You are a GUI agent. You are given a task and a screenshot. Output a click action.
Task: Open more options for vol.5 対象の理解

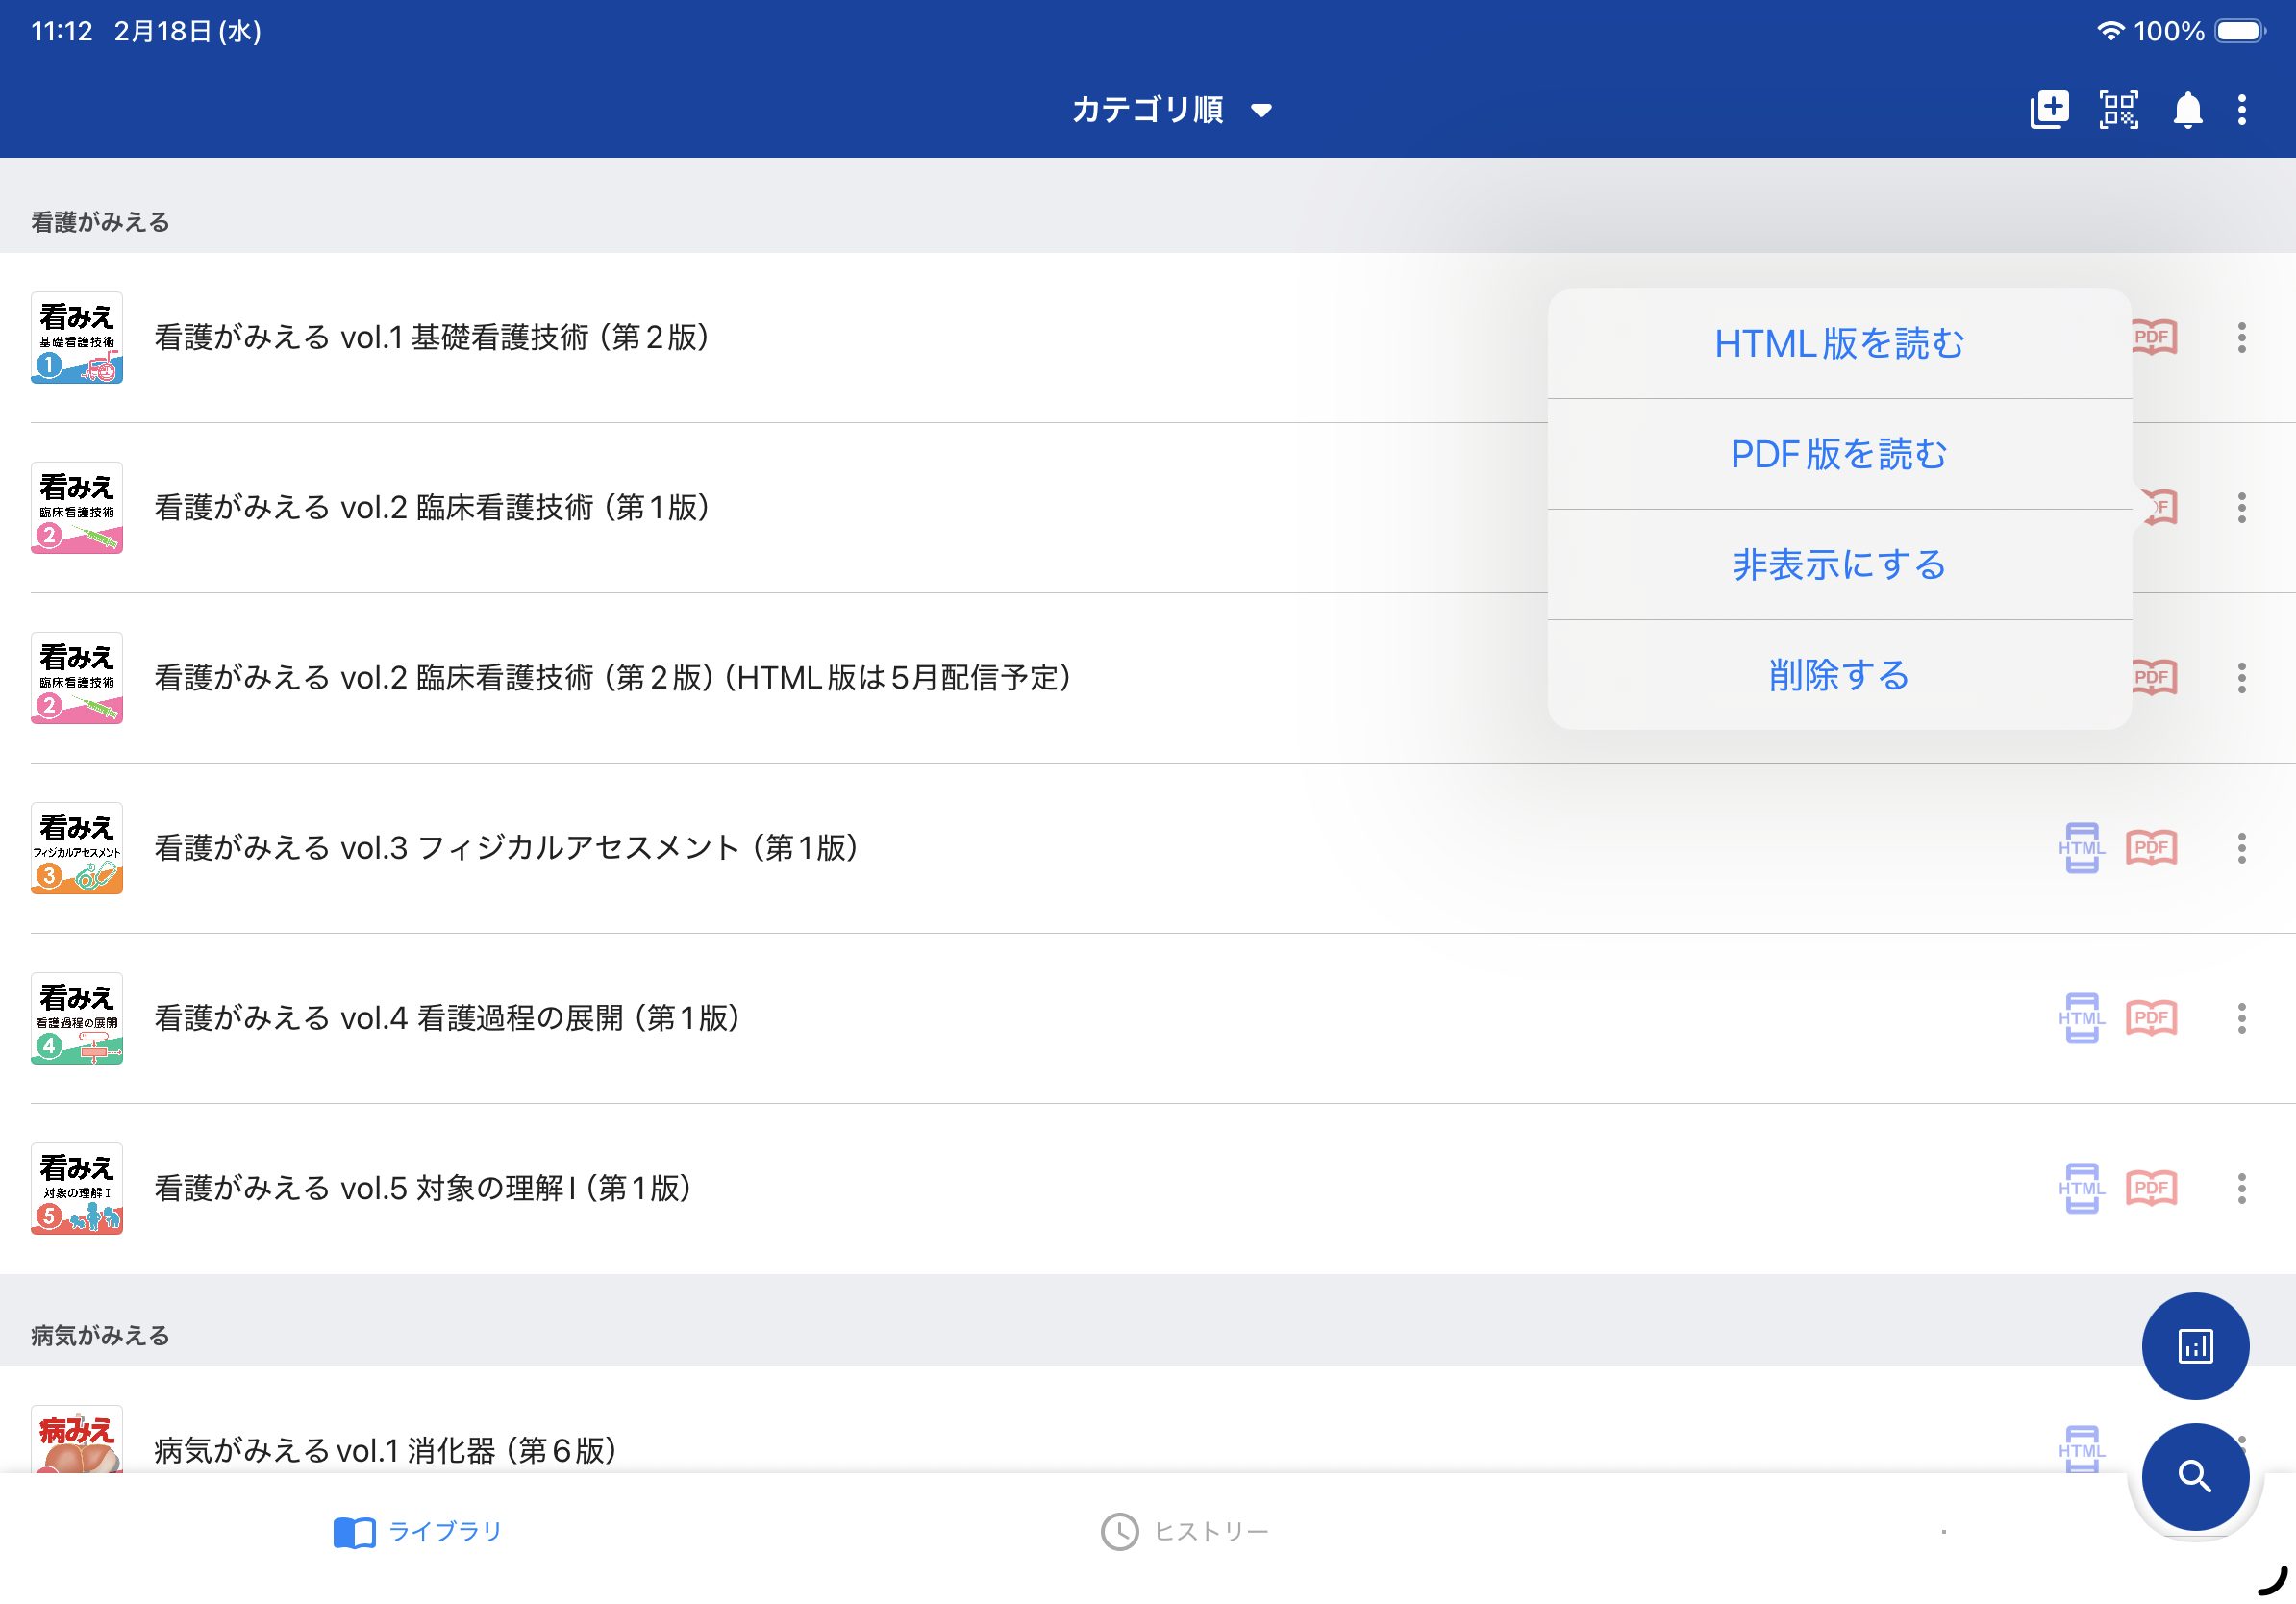point(2242,1188)
